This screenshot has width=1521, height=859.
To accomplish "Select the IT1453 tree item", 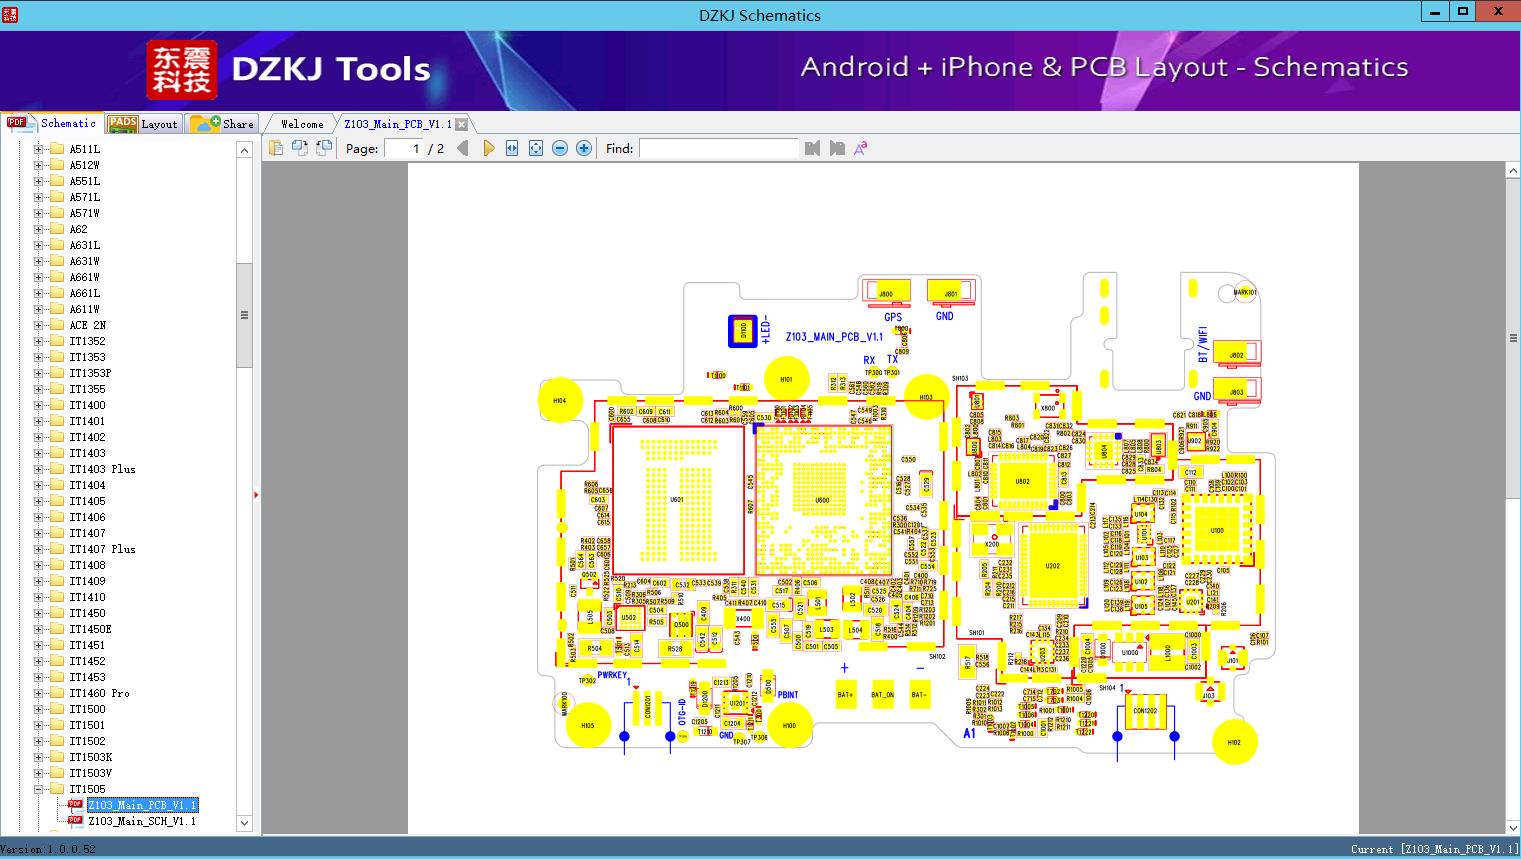I will [x=87, y=677].
